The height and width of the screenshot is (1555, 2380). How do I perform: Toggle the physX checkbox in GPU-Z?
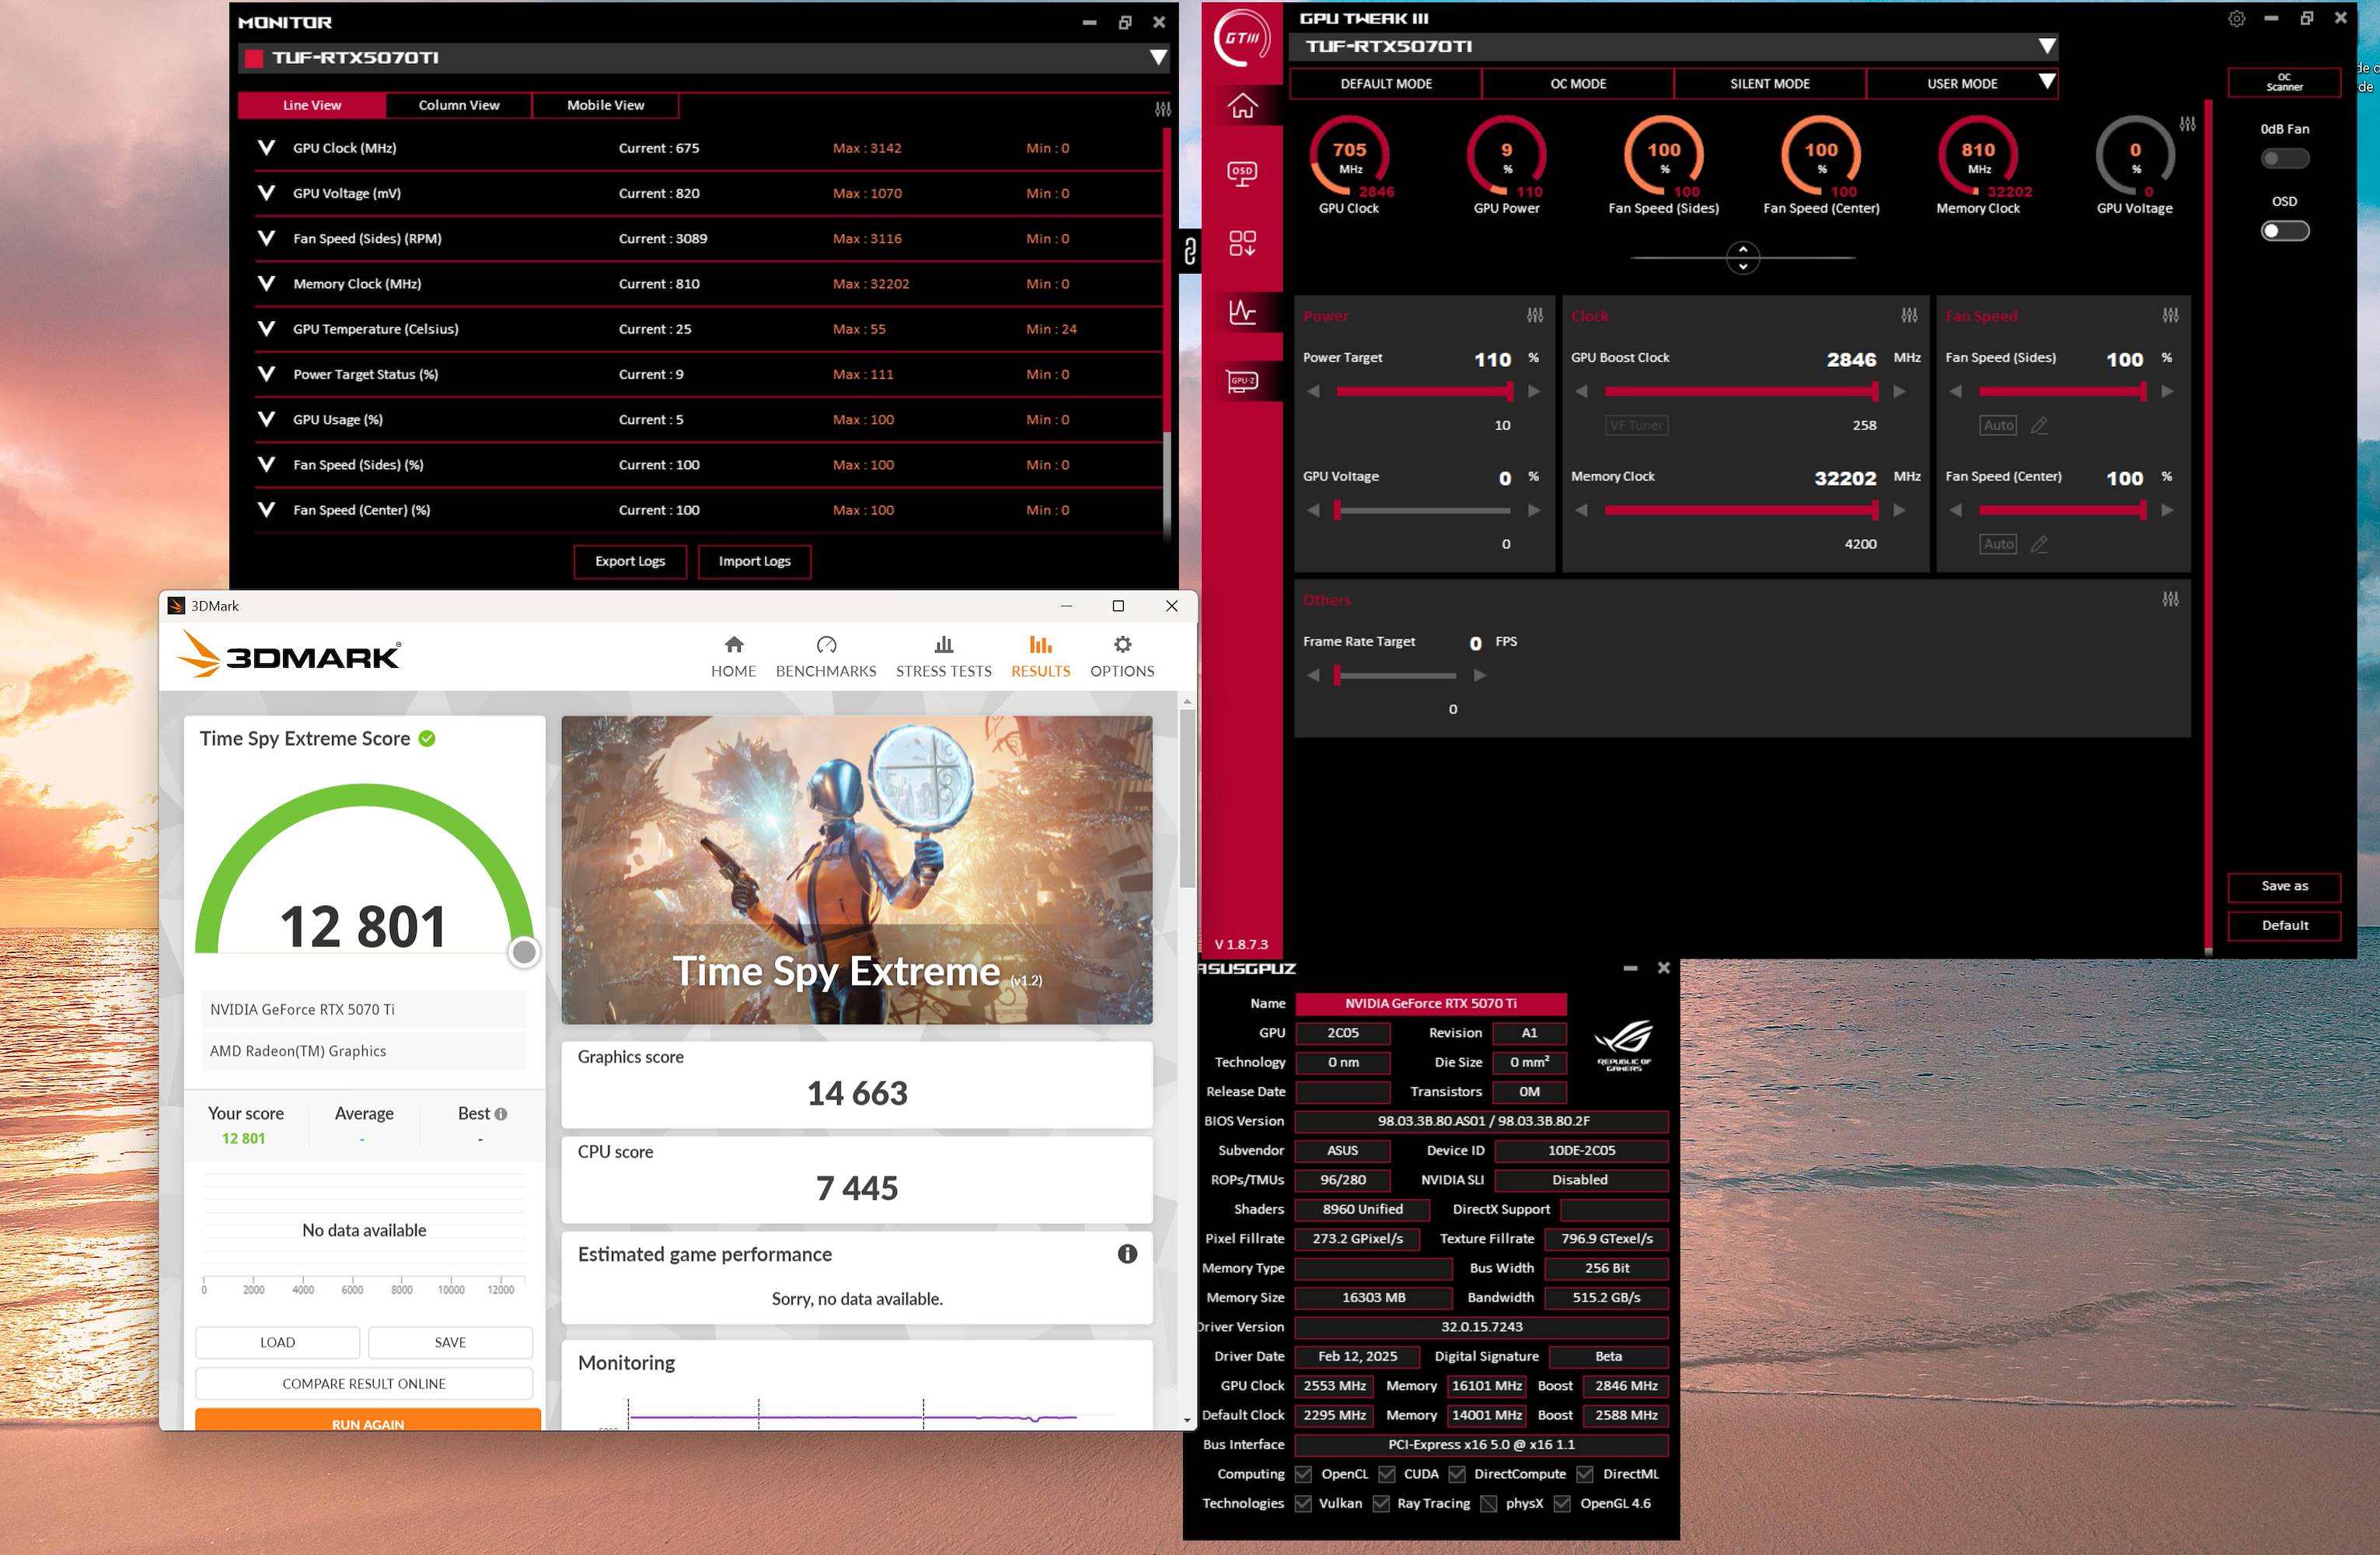point(1488,1504)
